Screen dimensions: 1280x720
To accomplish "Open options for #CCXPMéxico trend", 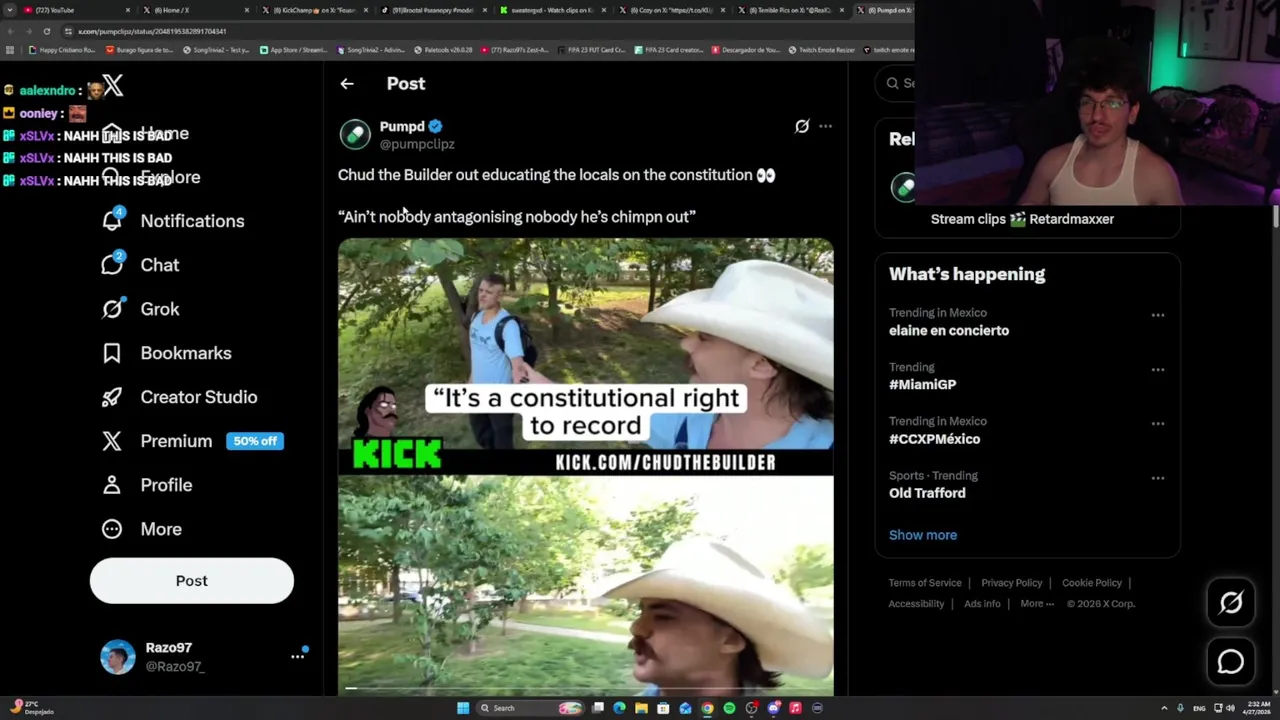I will point(1157,423).
